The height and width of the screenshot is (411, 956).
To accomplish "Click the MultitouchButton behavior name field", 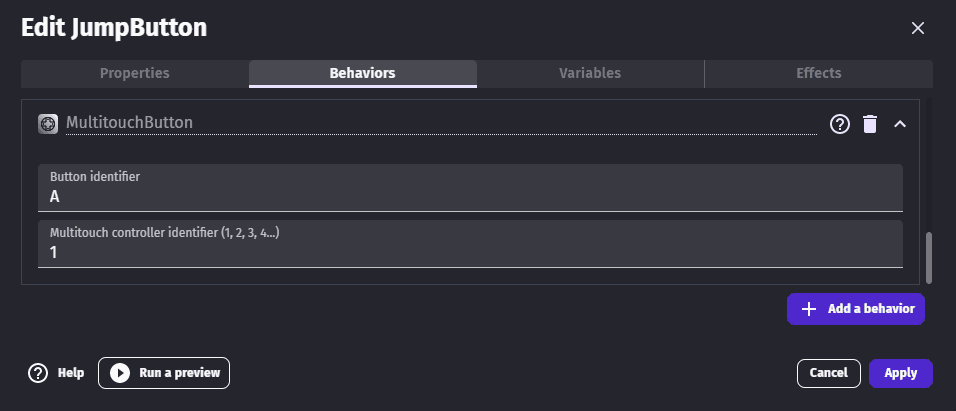I will 440,123.
